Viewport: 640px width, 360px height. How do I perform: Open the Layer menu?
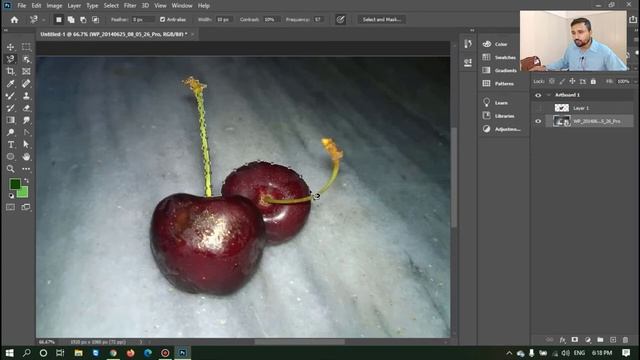(74, 6)
